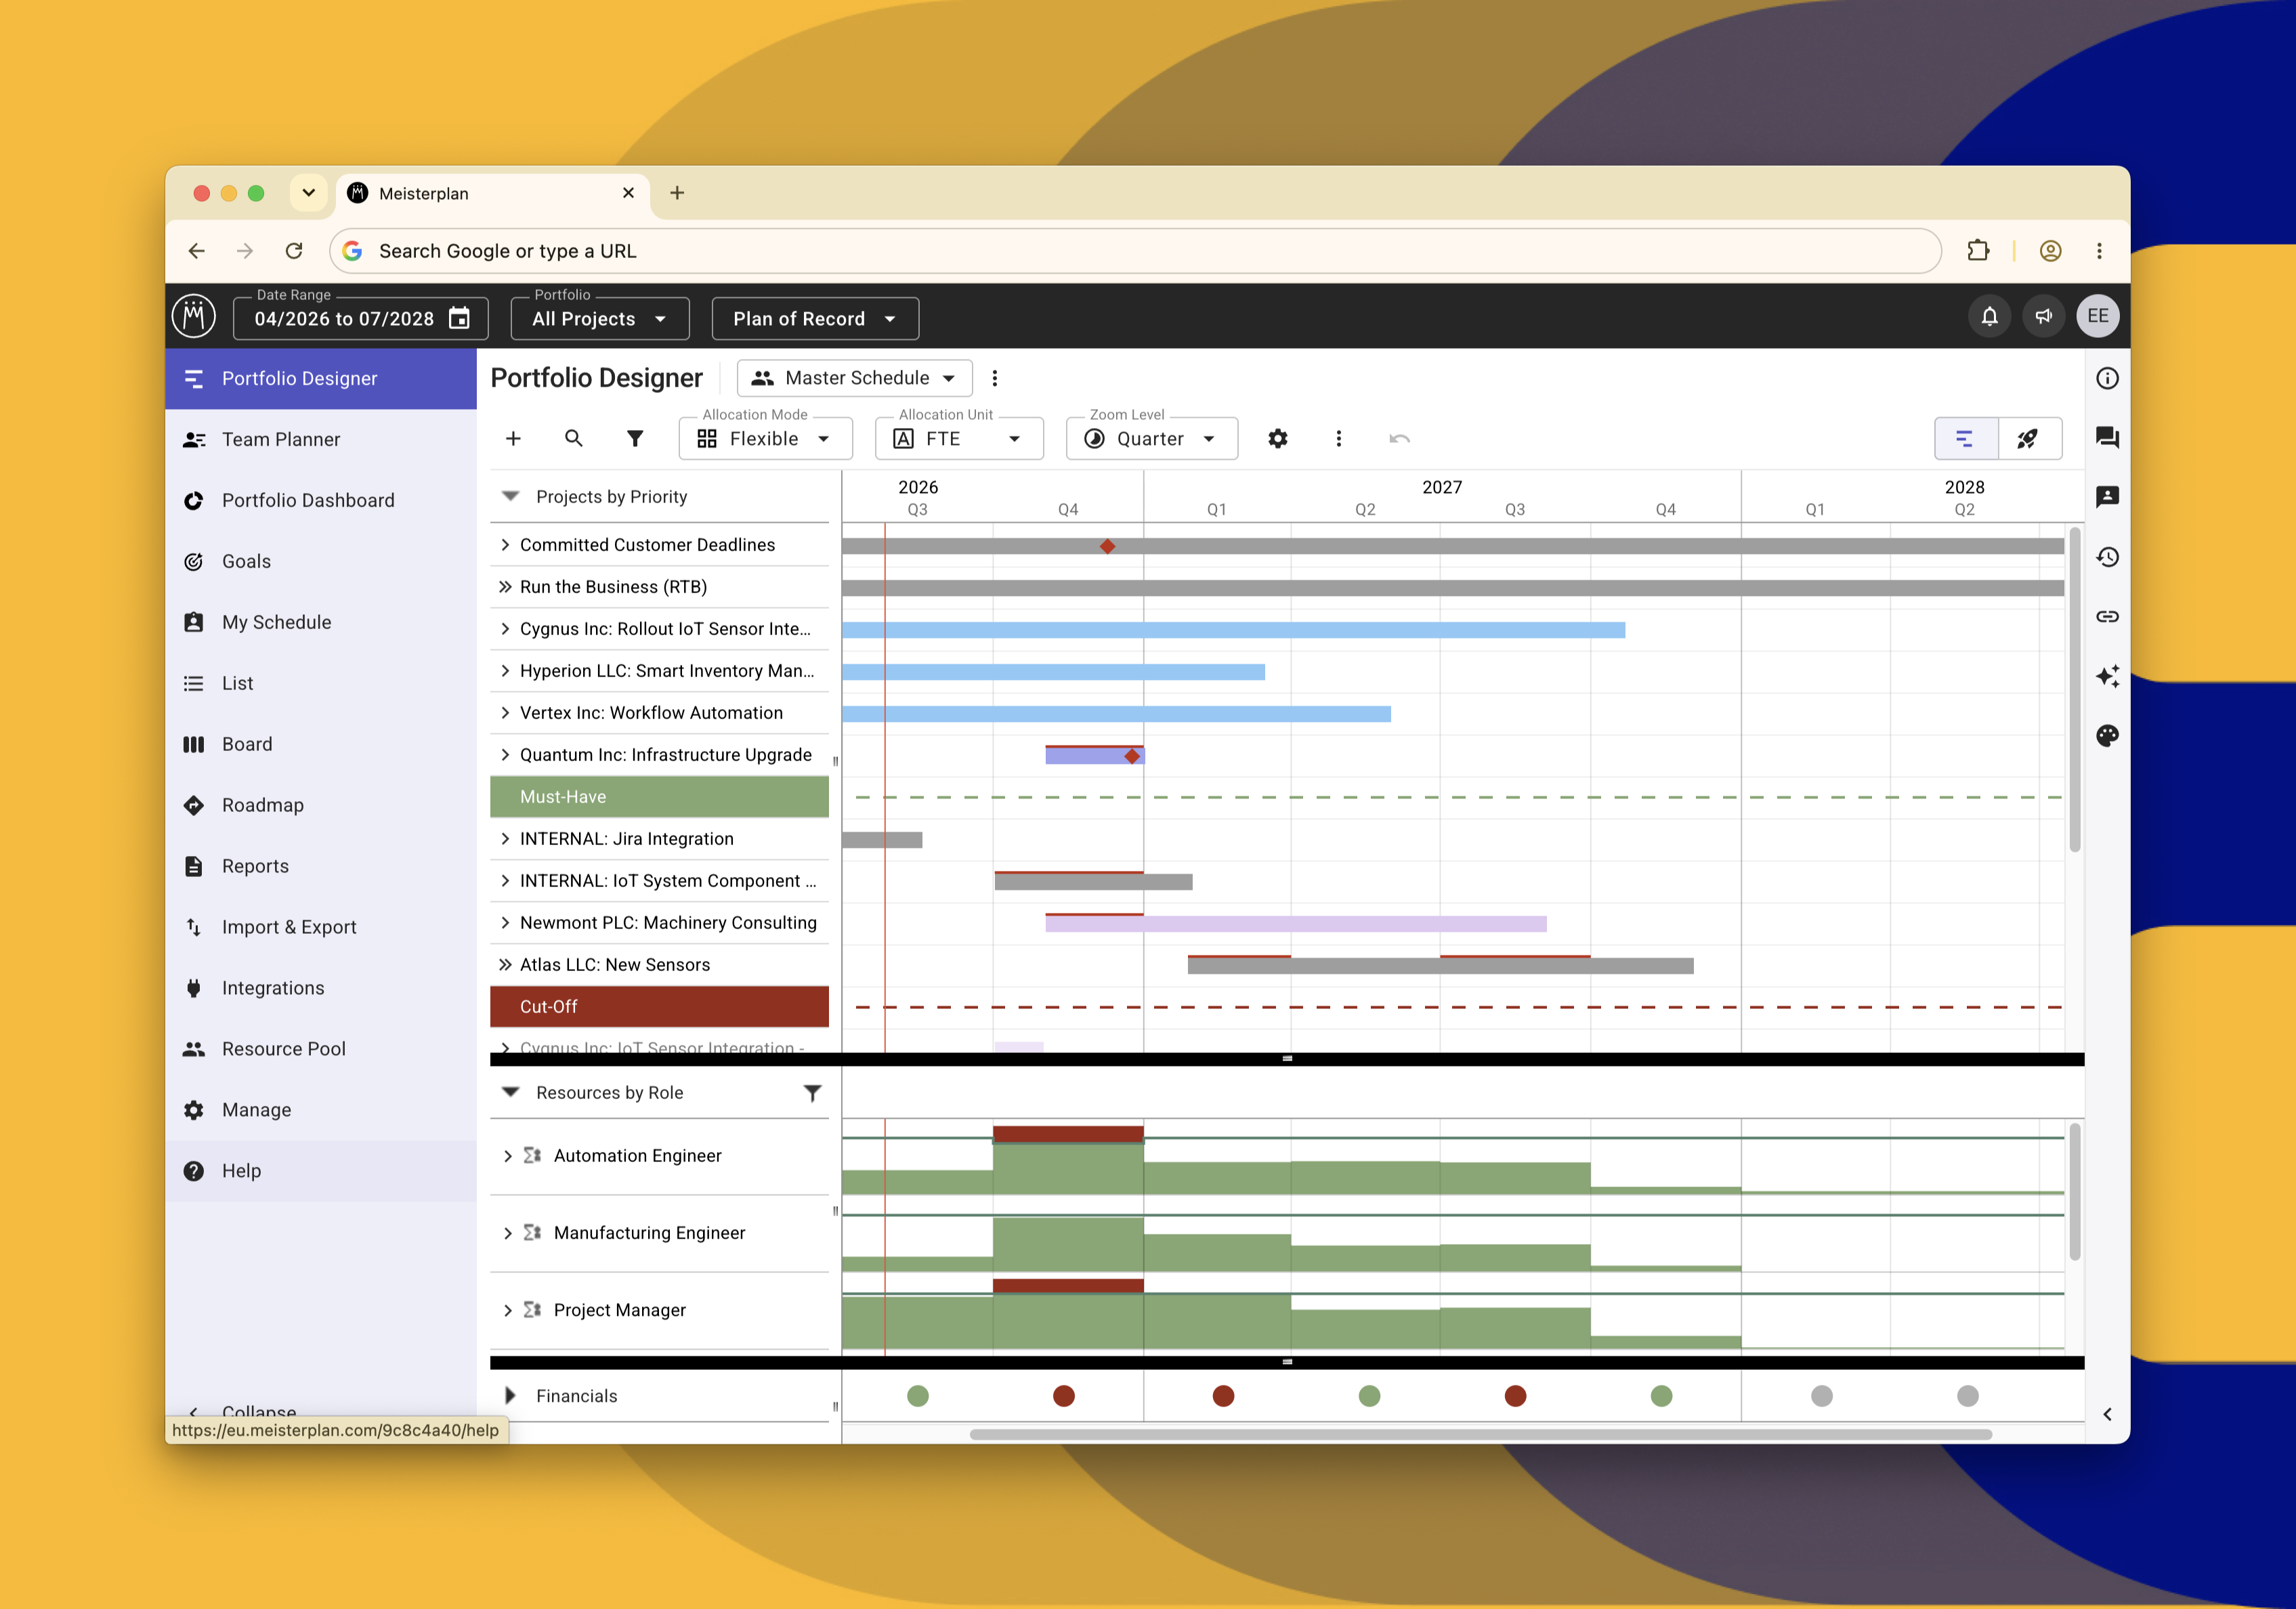The height and width of the screenshot is (1609, 2296).
Task: Click the horizontal timeline scrollbar
Action: click(1480, 1434)
